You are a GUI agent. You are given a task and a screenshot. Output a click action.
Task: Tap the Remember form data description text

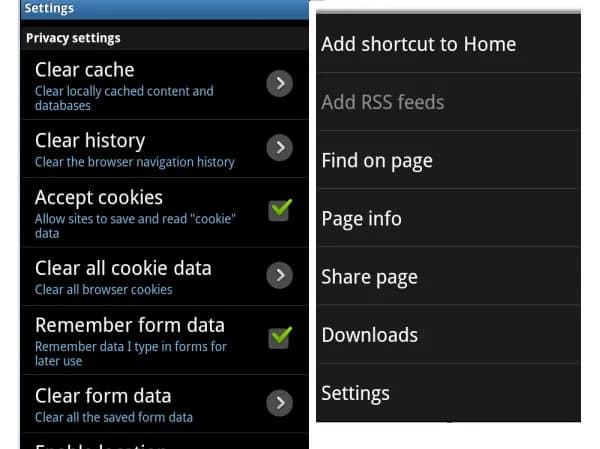coord(130,353)
